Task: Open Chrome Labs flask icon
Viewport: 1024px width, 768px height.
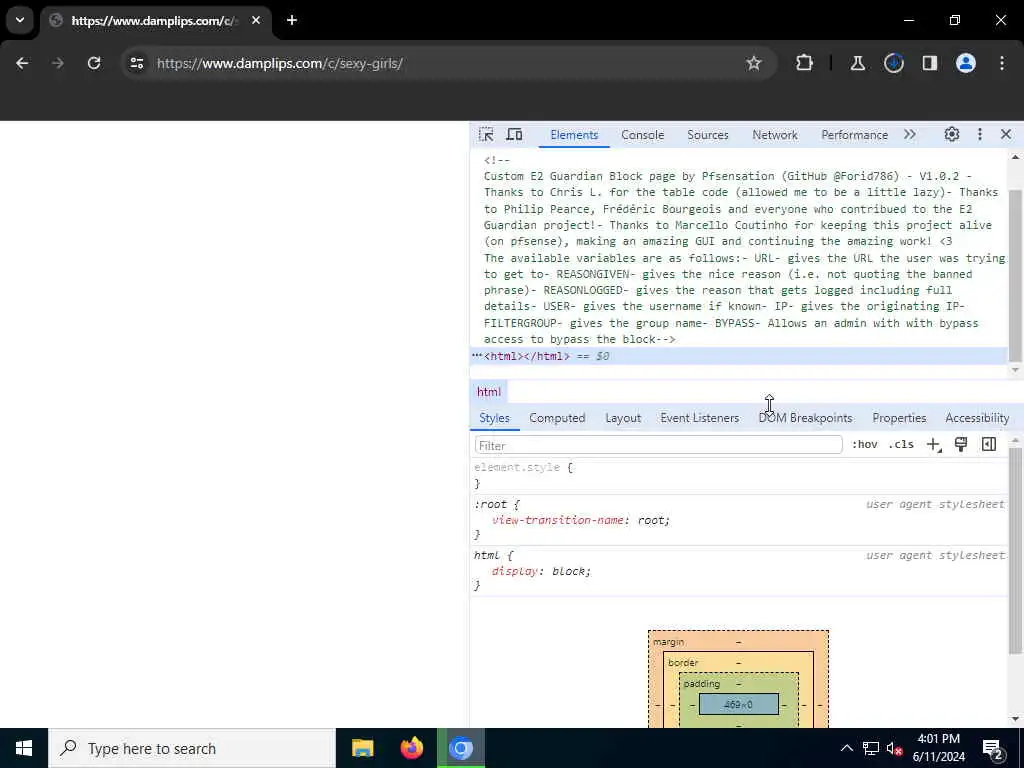Action: click(857, 63)
